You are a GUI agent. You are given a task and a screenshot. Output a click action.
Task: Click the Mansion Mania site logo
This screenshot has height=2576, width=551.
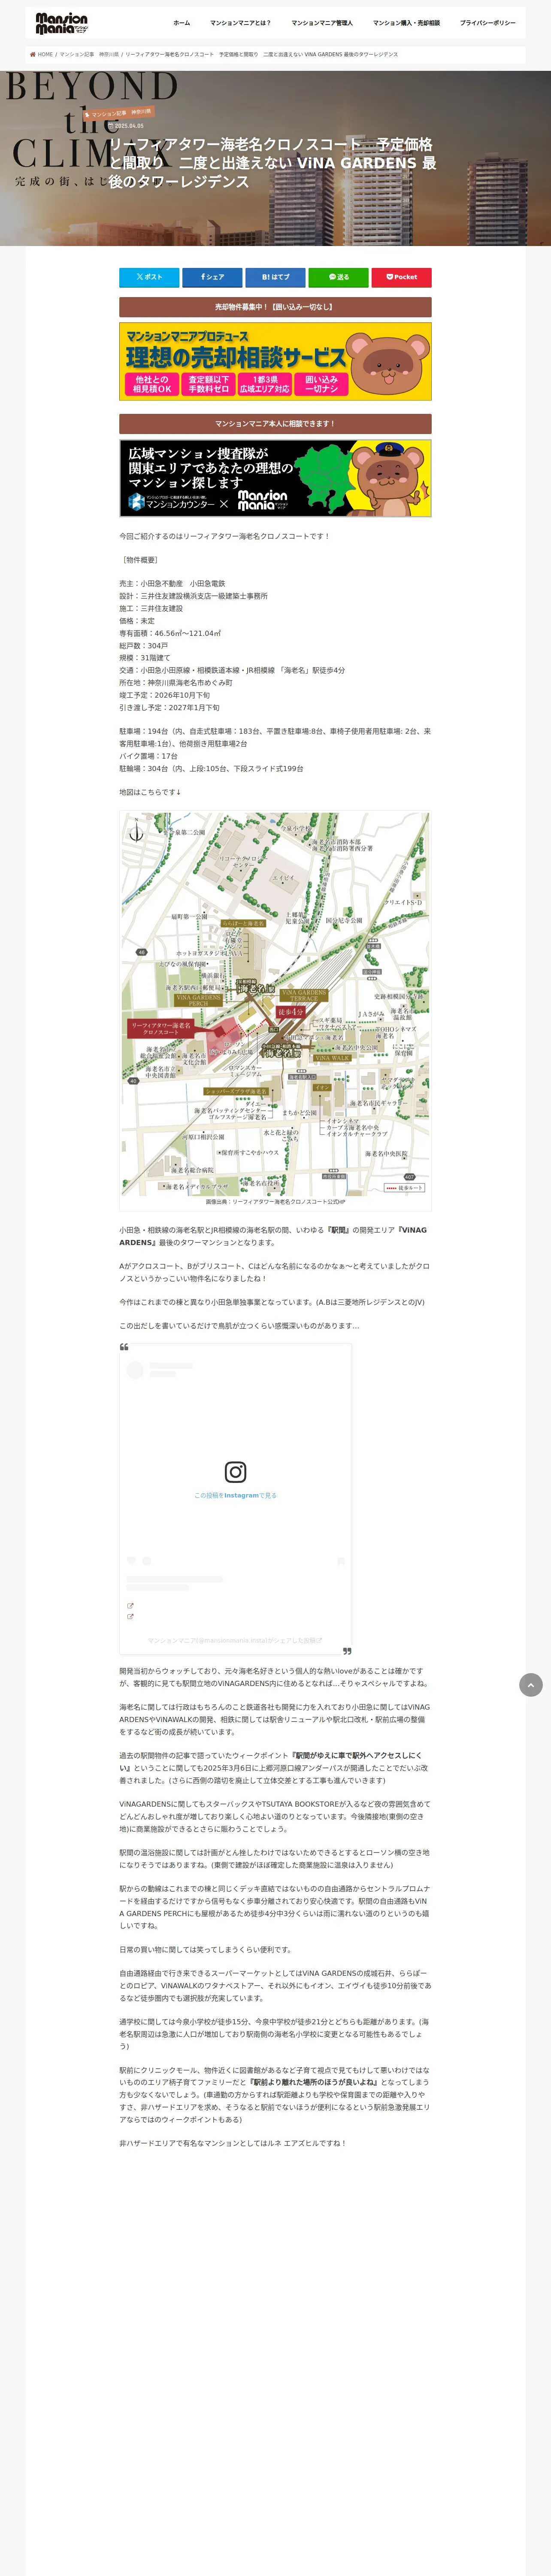click(x=61, y=23)
